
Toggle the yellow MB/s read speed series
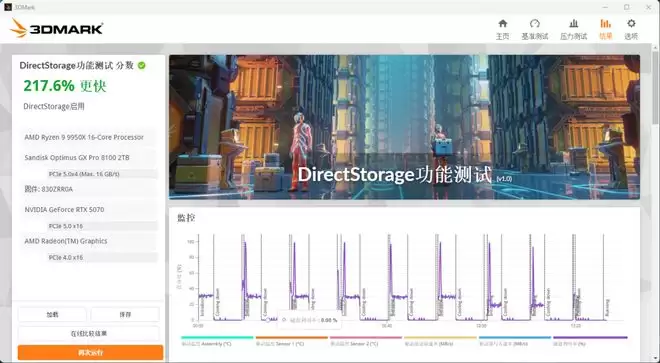440,341
